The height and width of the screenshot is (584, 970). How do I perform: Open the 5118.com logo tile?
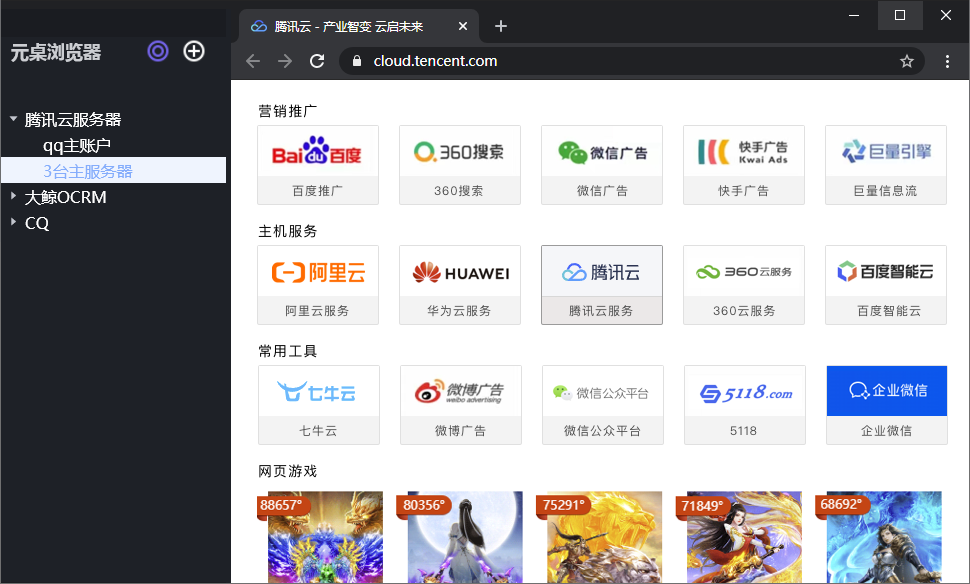pyautogui.click(x=745, y=391)
